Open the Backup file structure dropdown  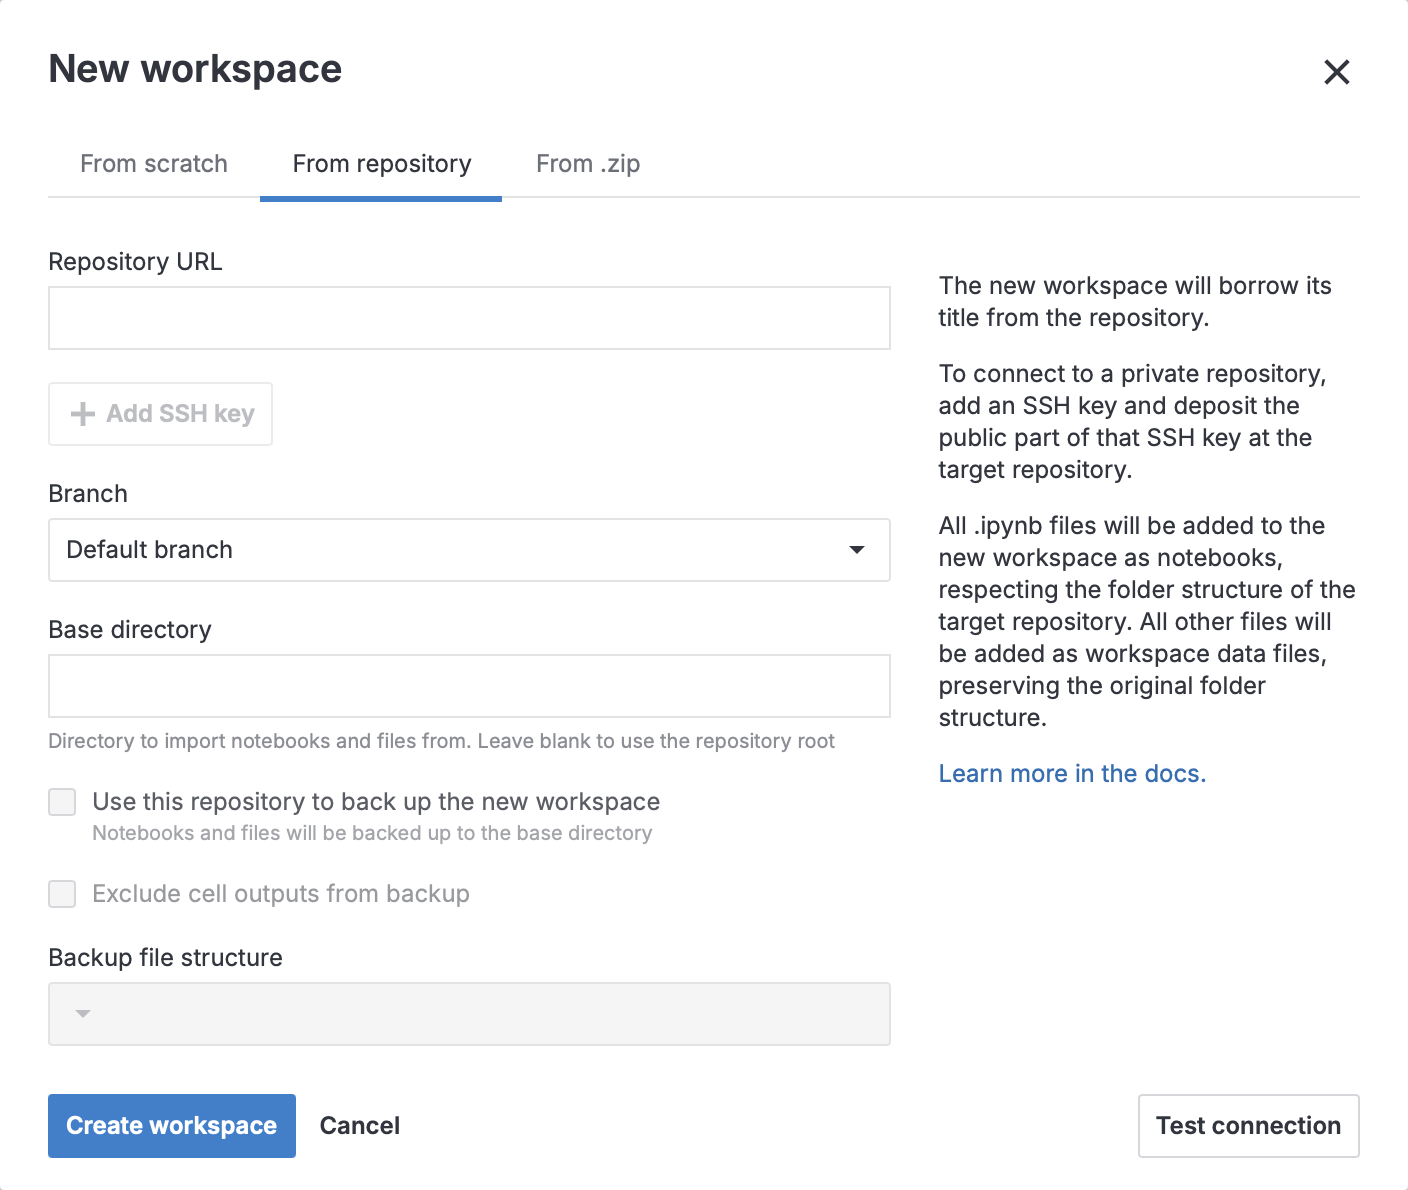click(469, 1013)
